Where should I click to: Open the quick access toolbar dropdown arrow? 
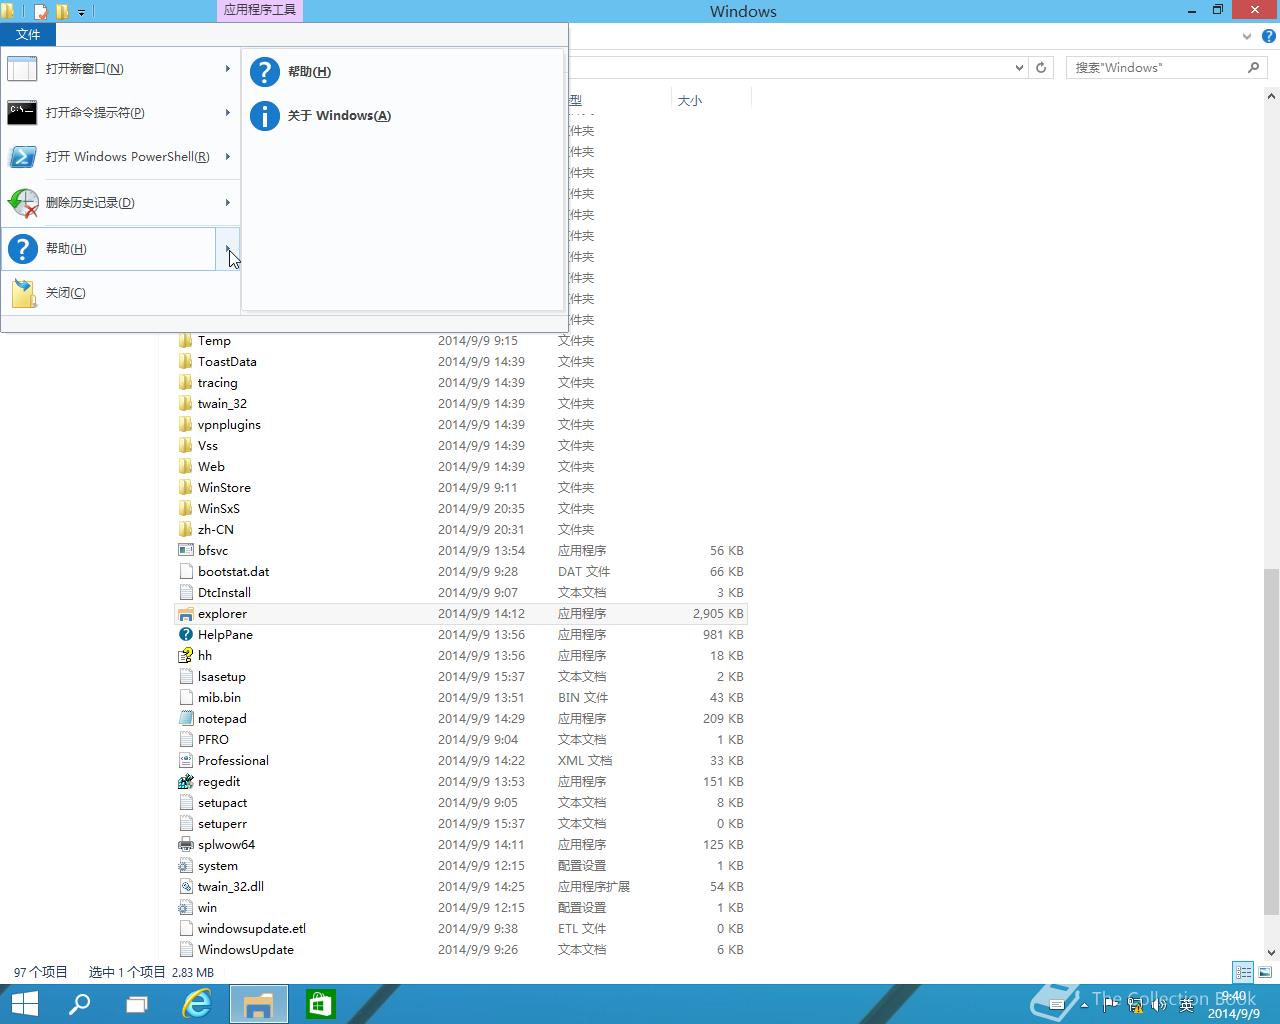point(81,12)
